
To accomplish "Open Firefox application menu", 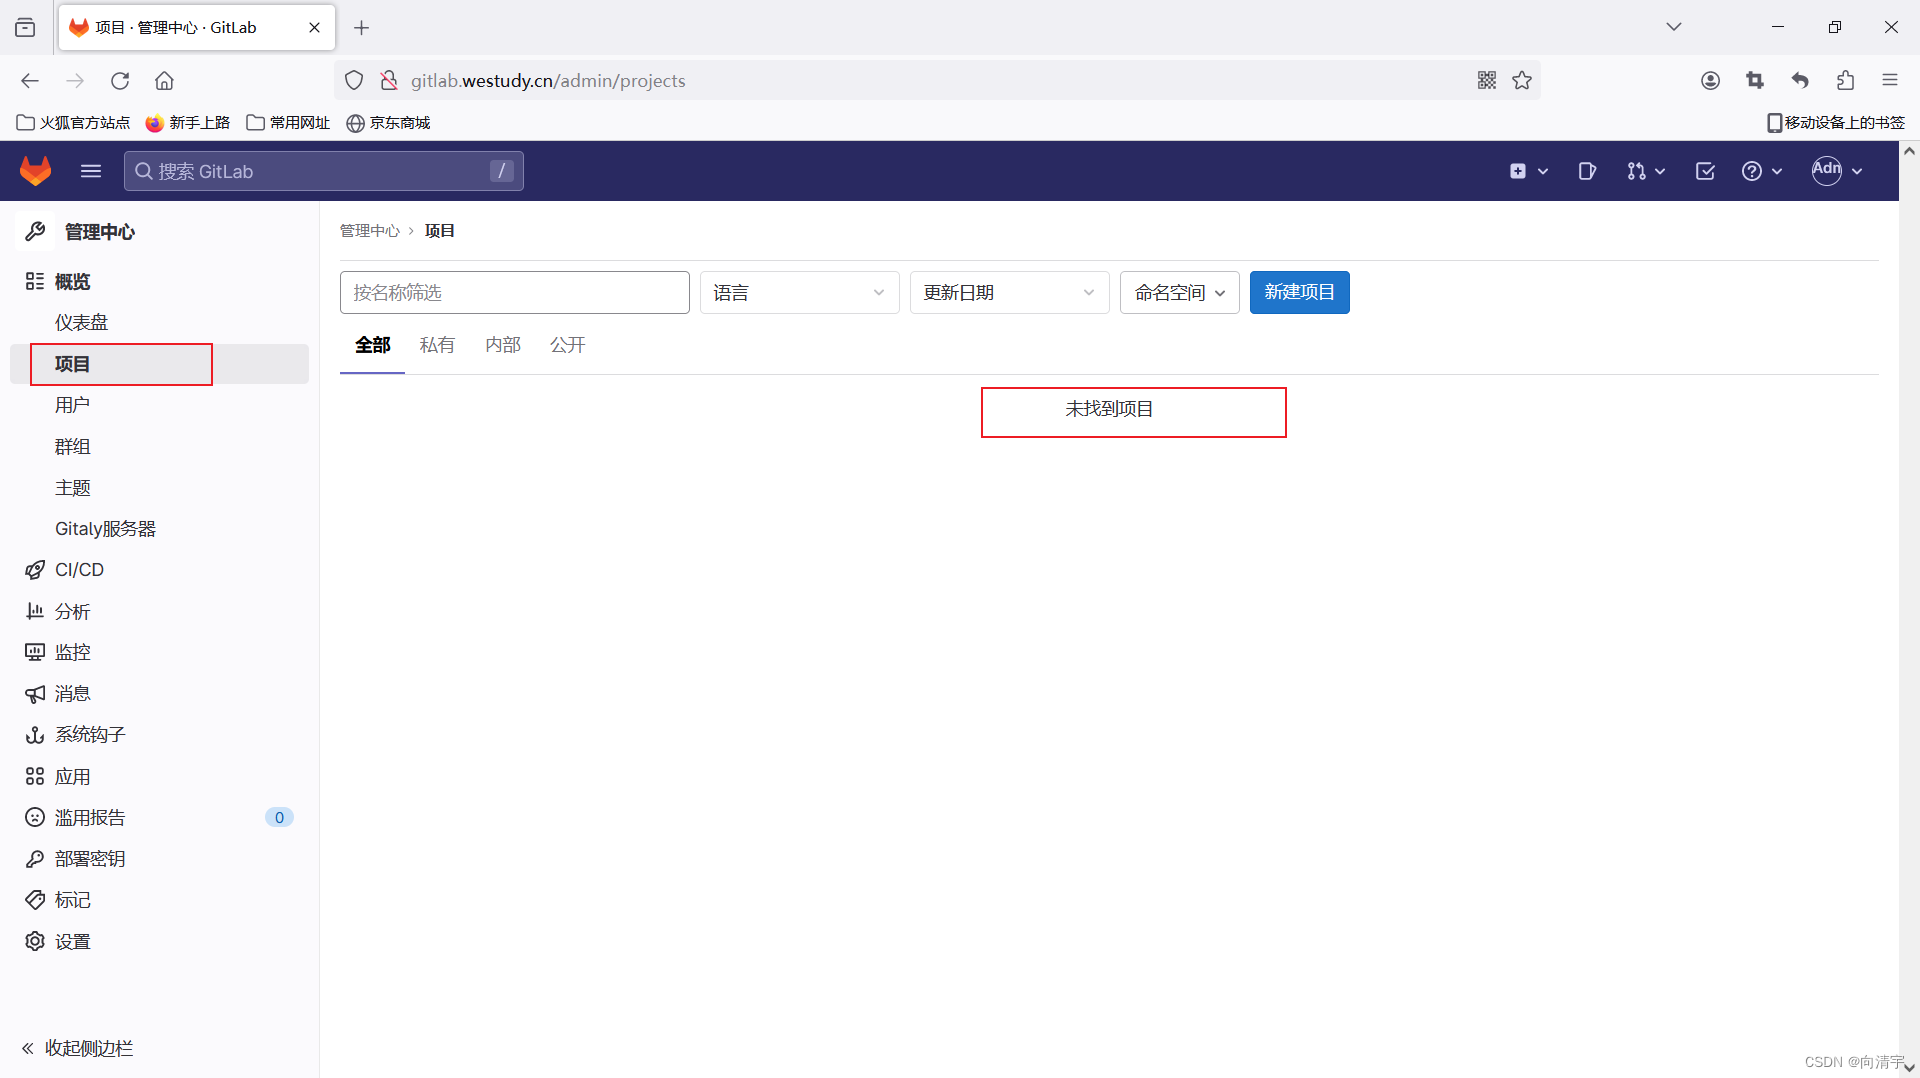I will [x=1890, y=81].
